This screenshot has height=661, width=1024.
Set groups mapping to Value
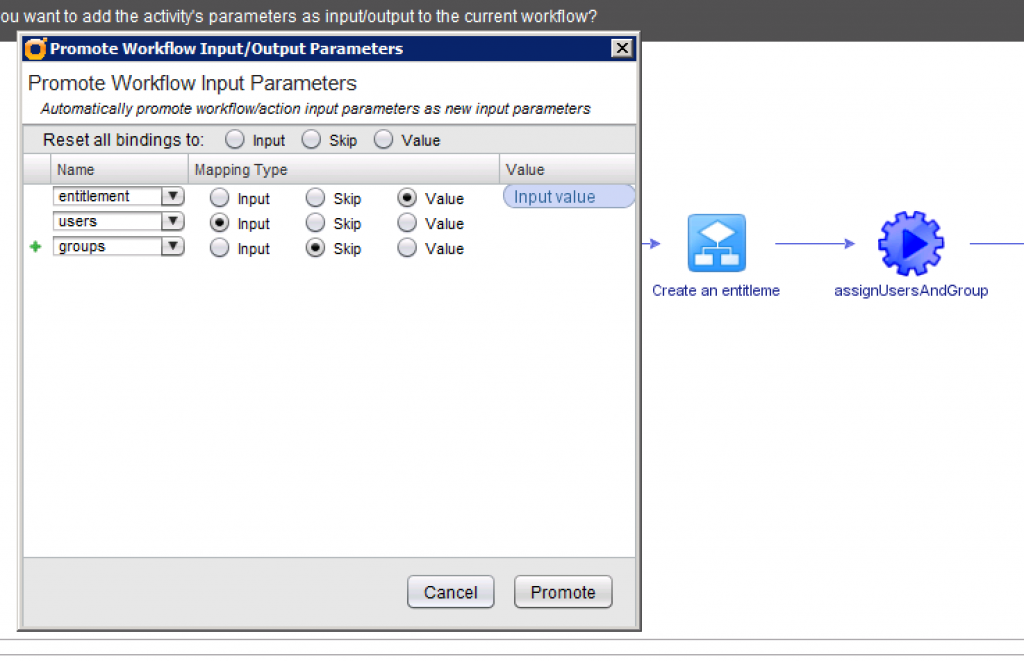pos(407,248)
